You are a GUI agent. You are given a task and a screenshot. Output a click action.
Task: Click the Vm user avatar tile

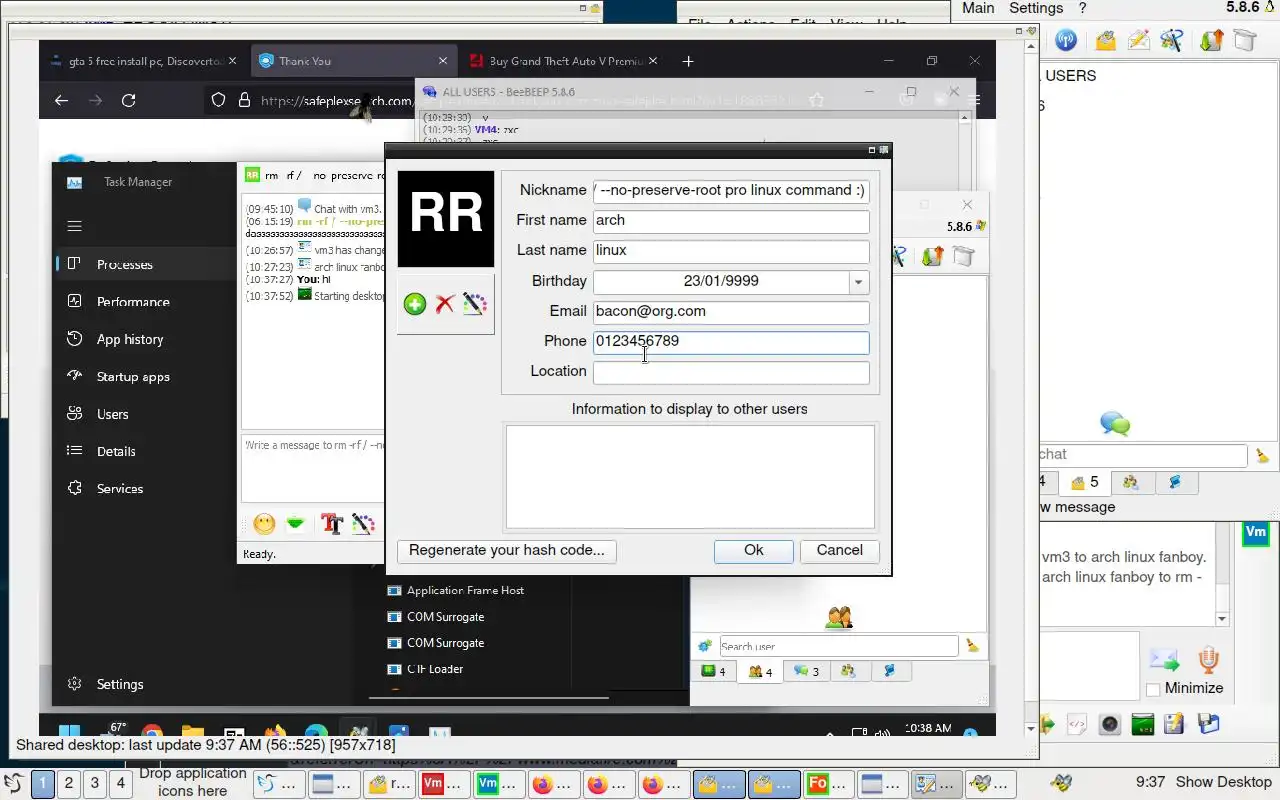(1255, 533)
